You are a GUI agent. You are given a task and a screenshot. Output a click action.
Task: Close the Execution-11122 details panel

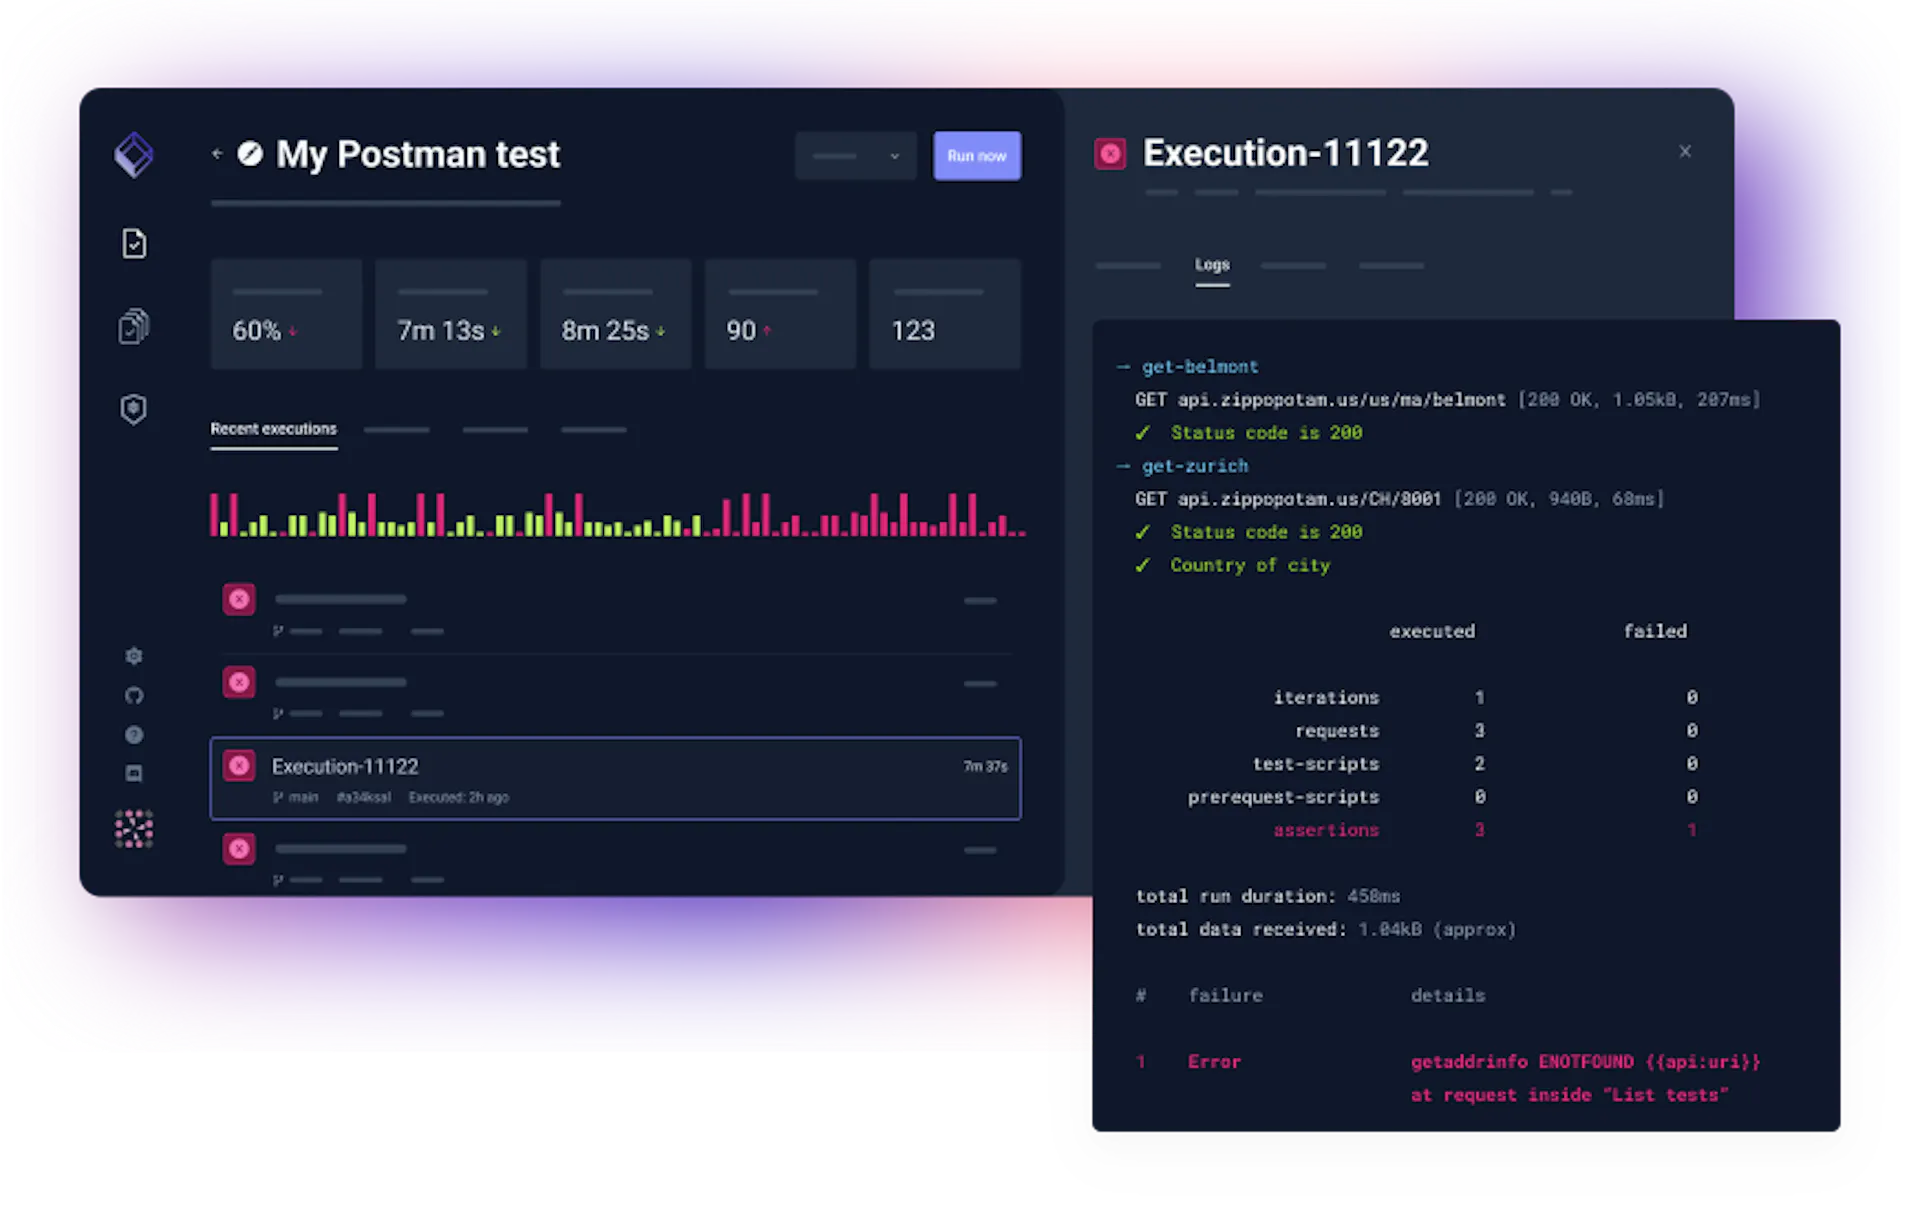[1685, 152]
